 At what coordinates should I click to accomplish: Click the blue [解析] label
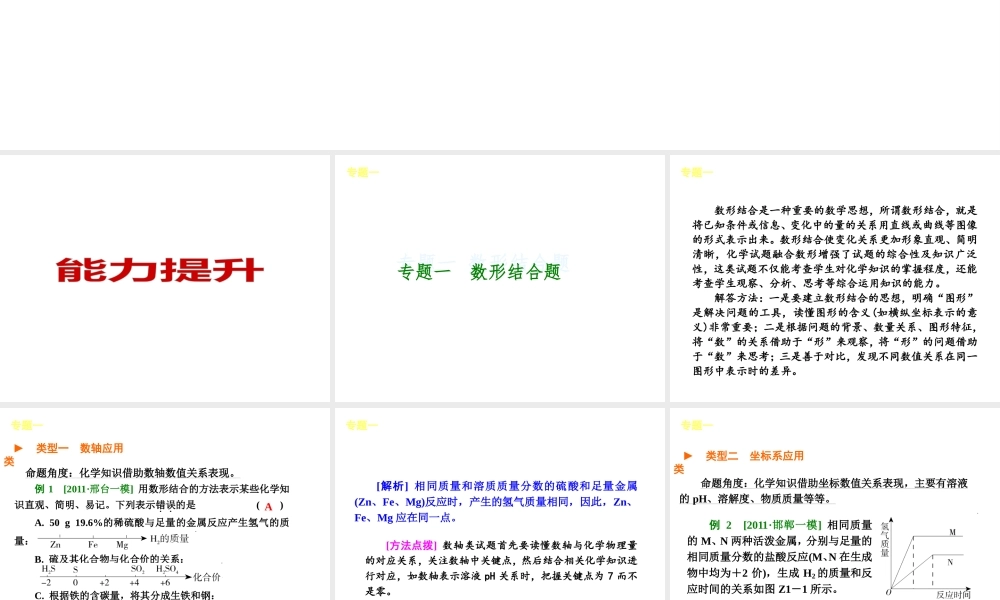(x=392, y=486)
